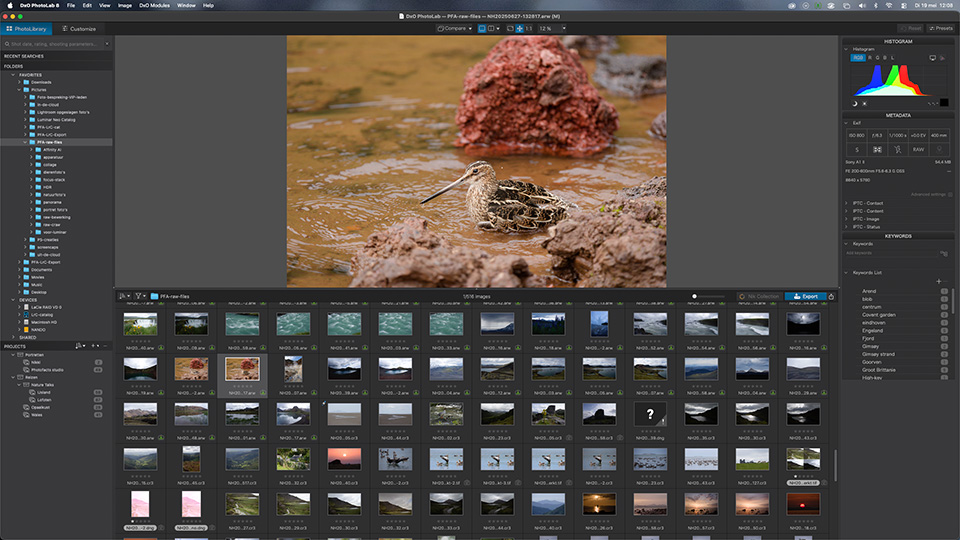Select side-by-side split view icon
Screen dimensions: 960x540
coord(491,29)
